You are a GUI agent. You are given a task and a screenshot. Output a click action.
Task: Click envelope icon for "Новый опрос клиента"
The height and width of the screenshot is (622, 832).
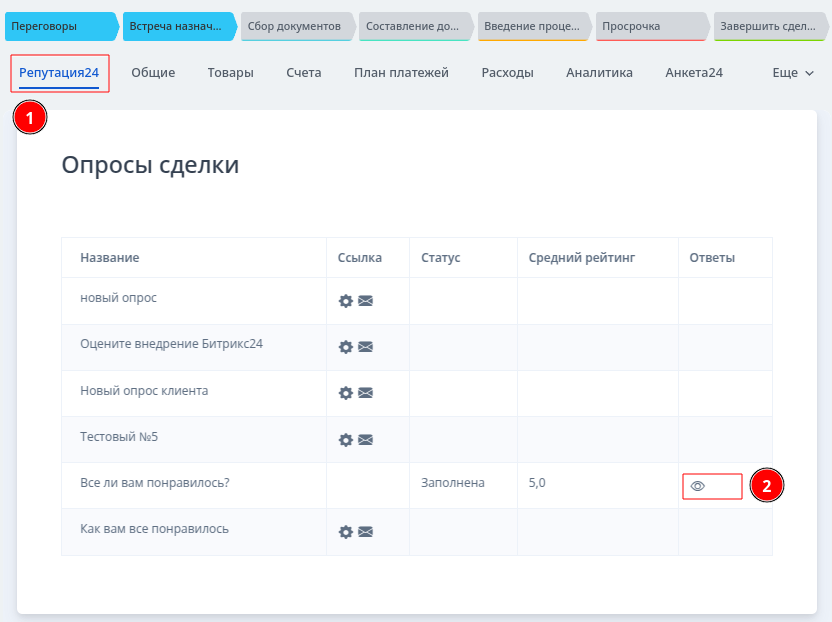(x=366, y=393)
